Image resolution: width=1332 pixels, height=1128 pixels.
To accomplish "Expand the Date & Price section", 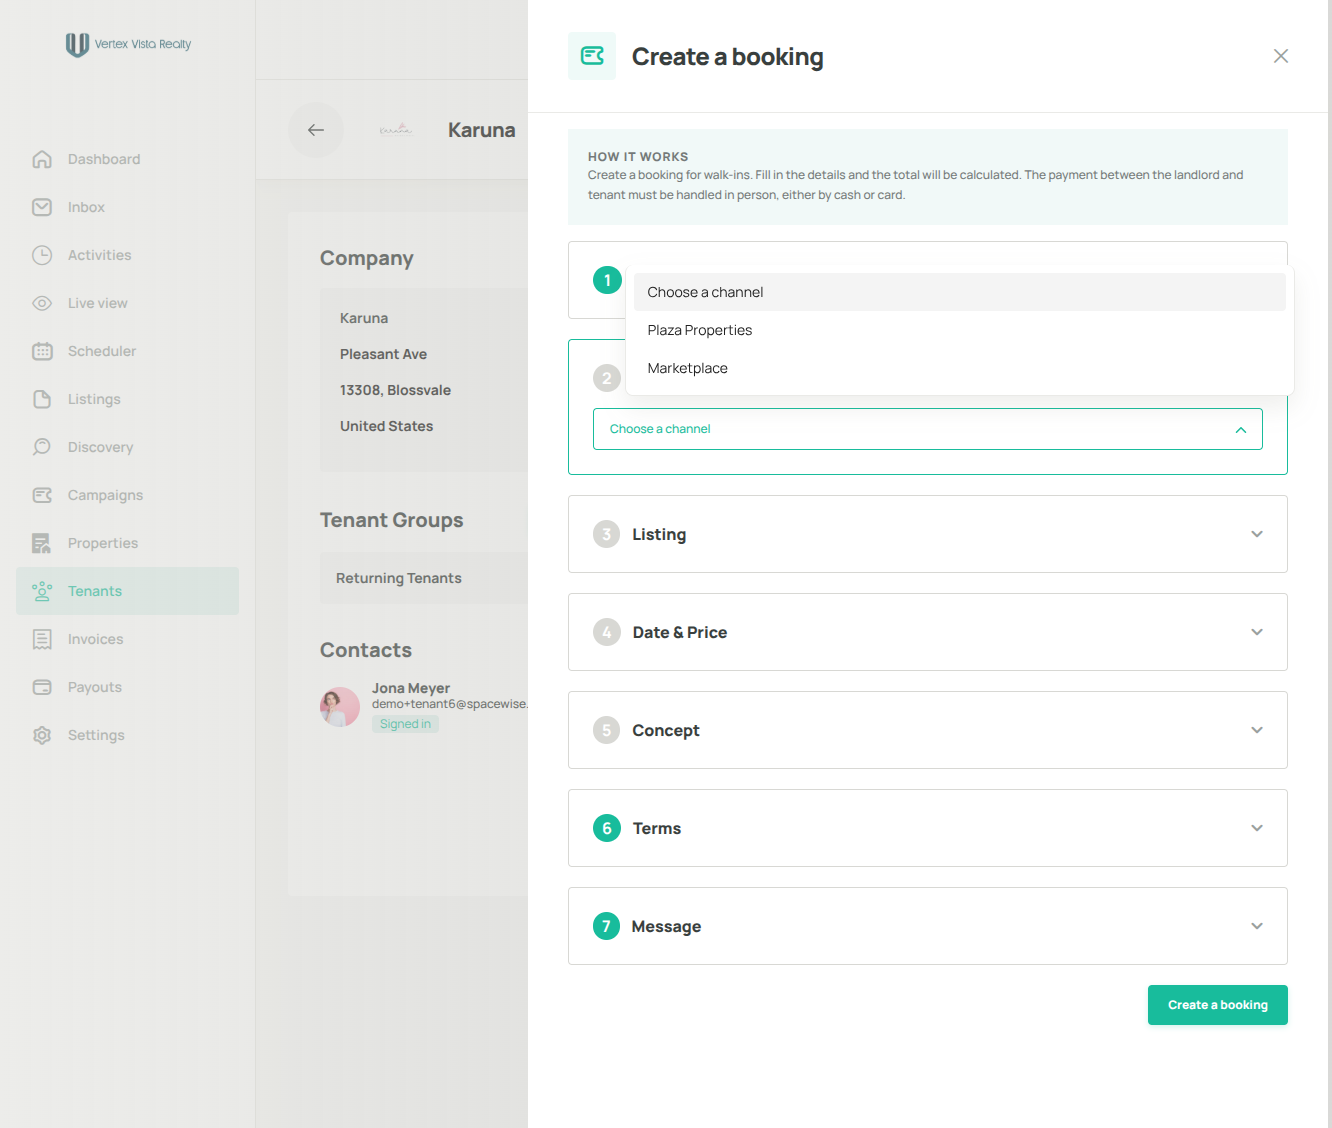I will (927, 632).
